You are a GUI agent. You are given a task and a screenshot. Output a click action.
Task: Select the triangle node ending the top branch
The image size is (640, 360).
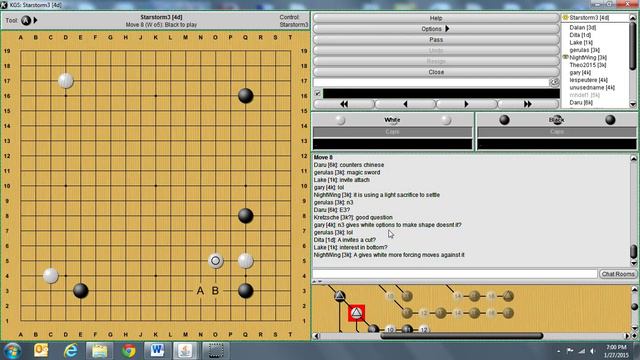point(508,296)
